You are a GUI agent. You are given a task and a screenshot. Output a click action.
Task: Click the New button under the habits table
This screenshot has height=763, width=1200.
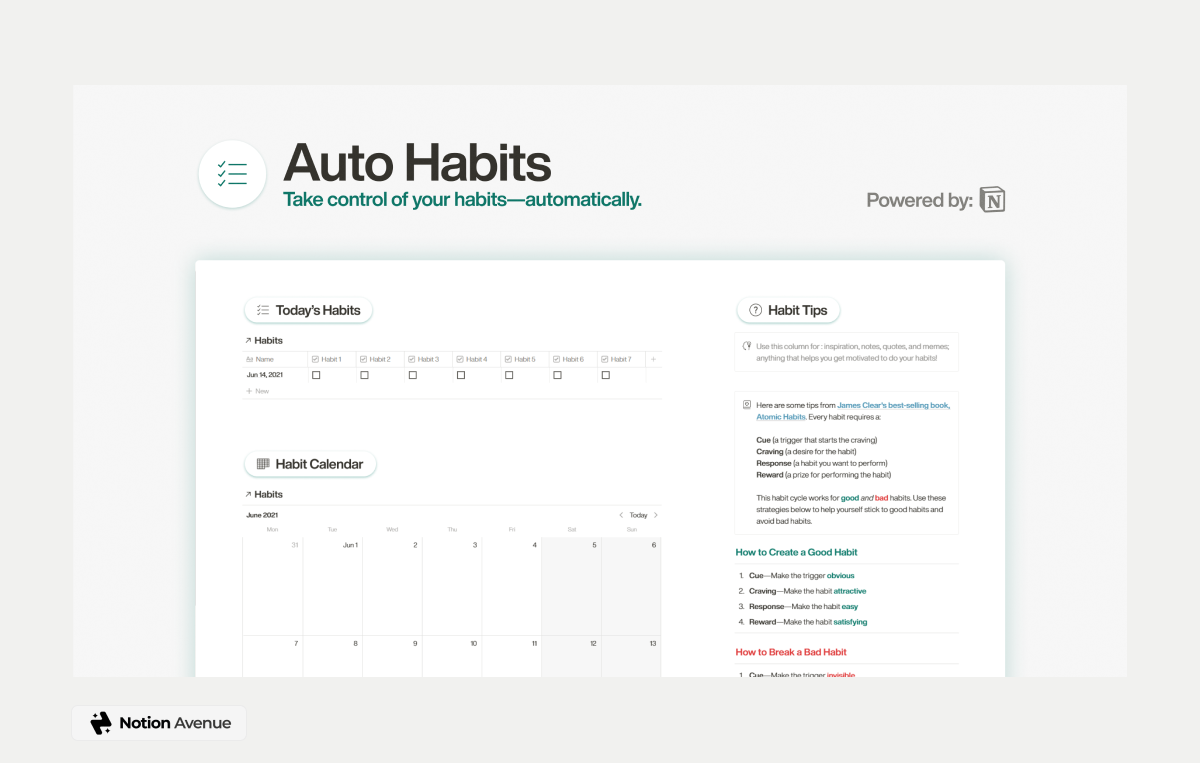point(257,390)
